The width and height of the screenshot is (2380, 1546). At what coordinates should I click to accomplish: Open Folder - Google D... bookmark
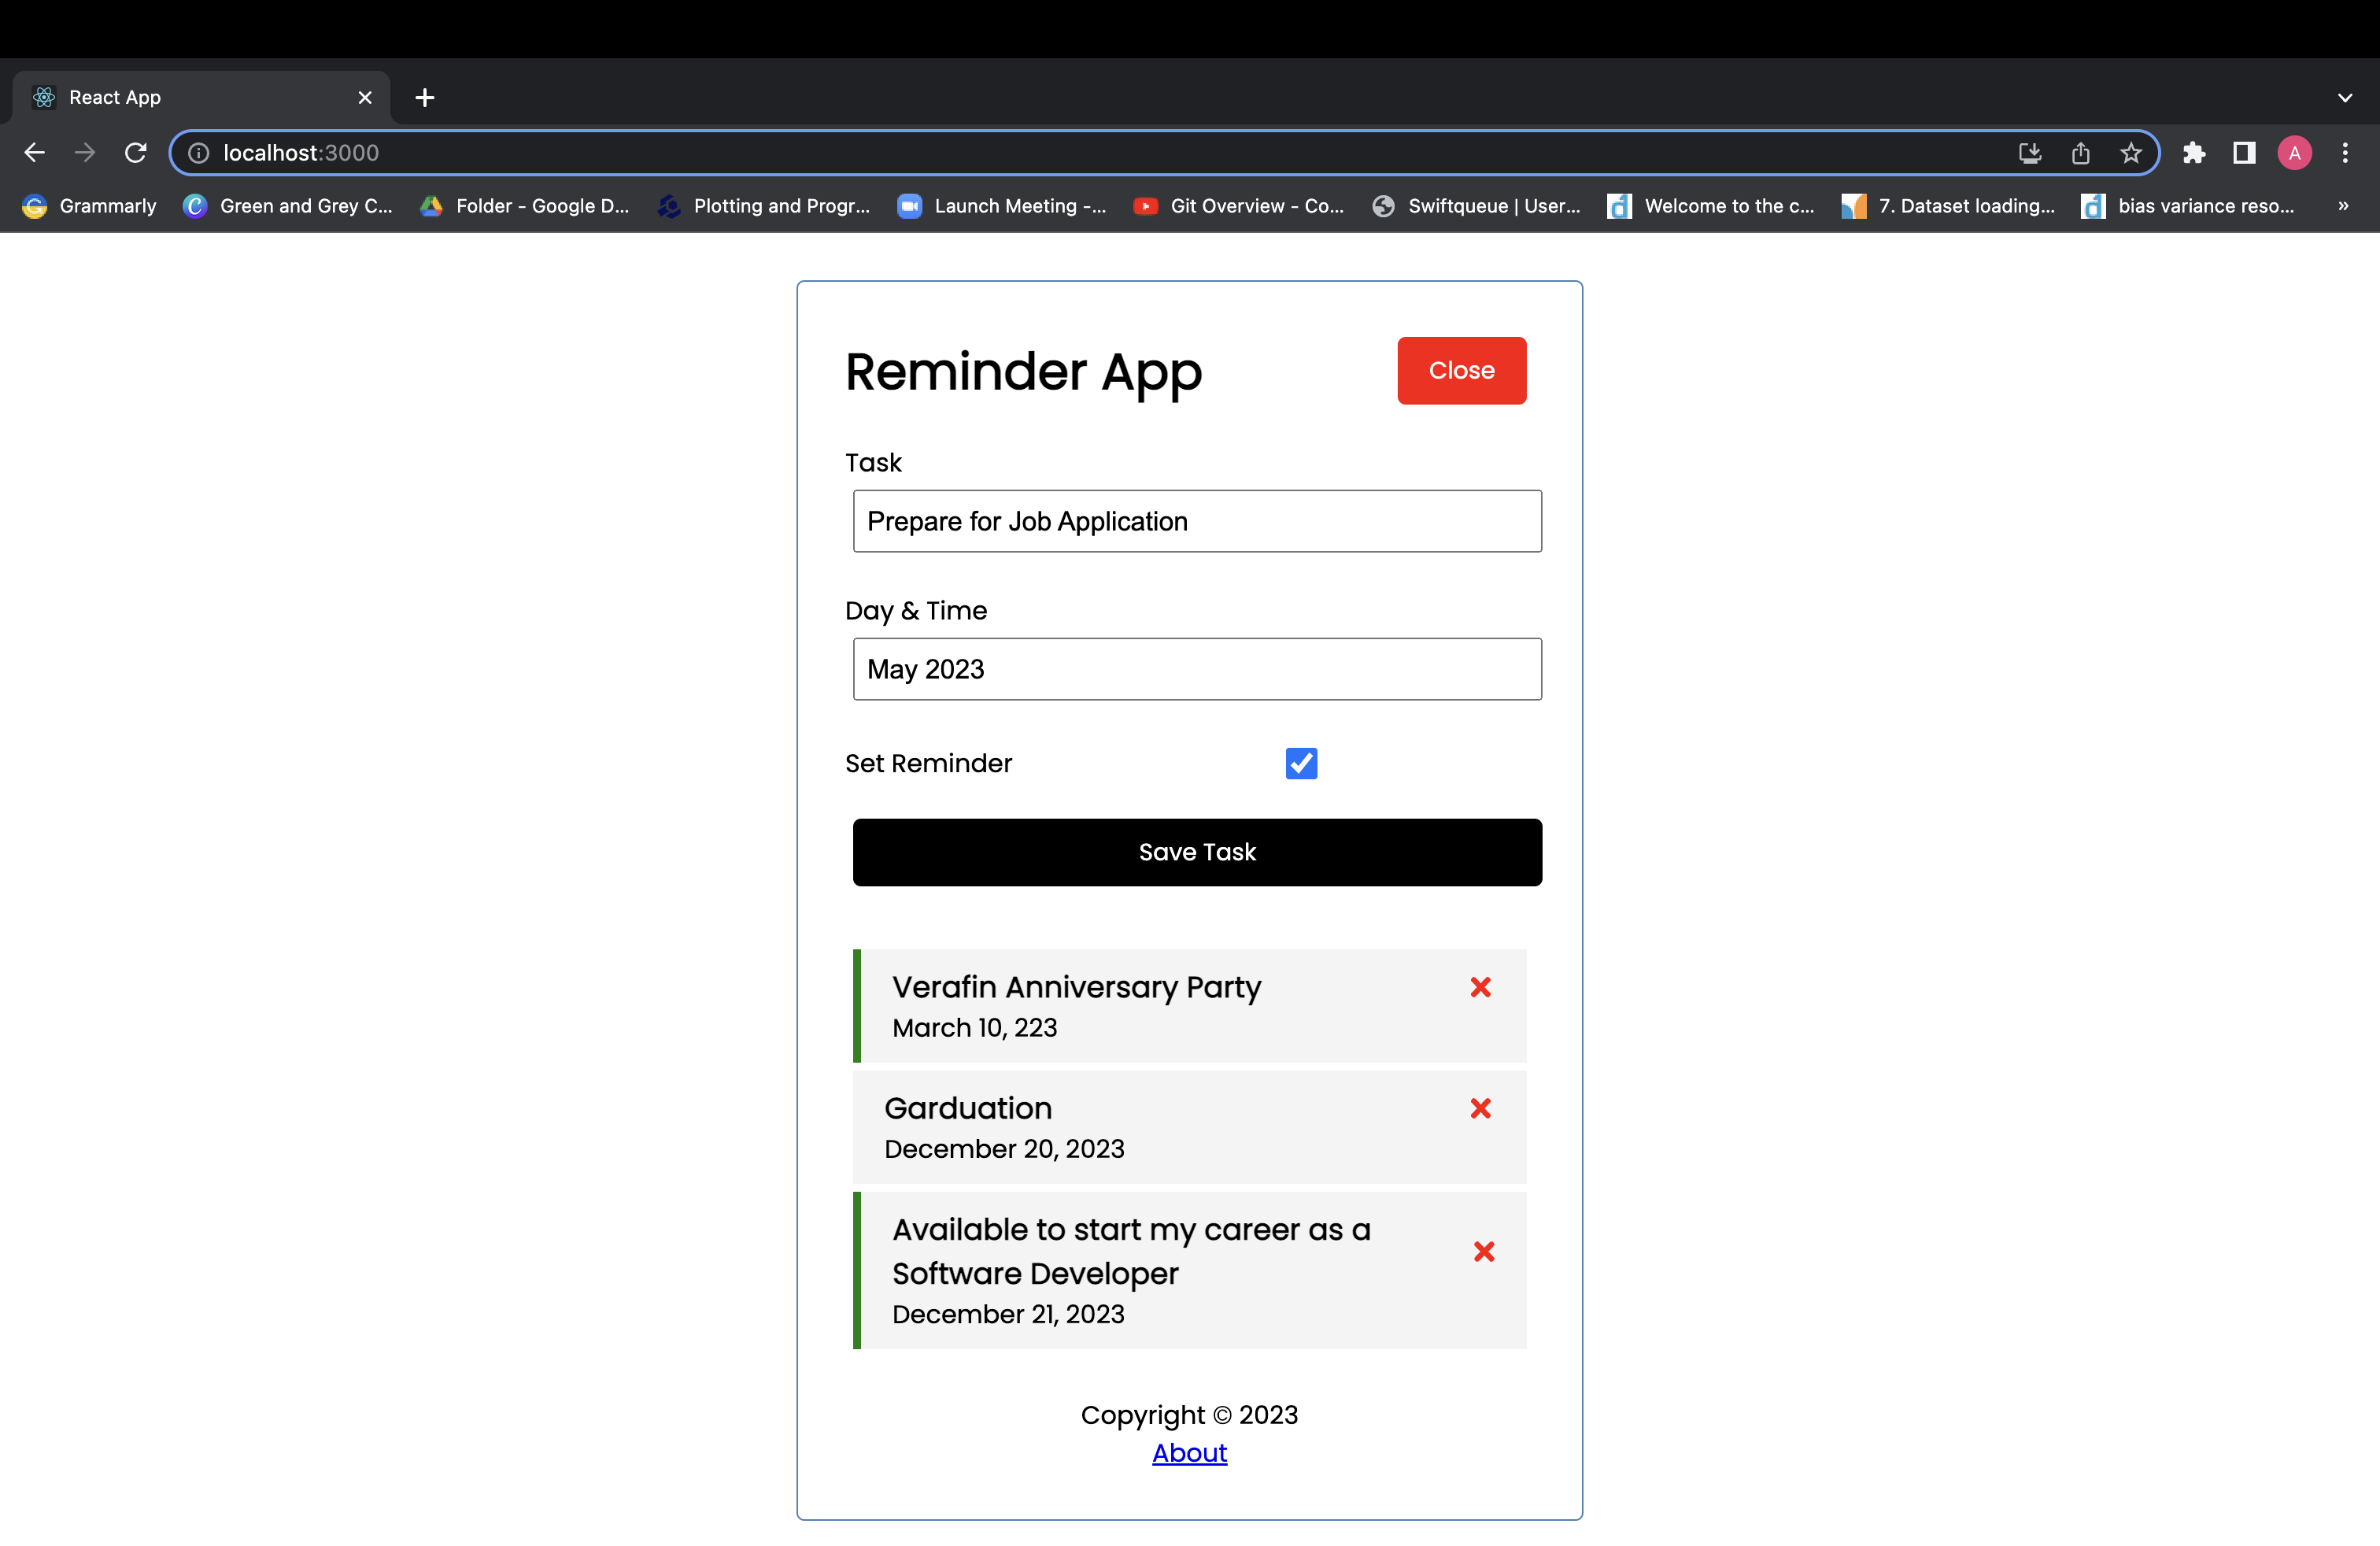(524, 206)
